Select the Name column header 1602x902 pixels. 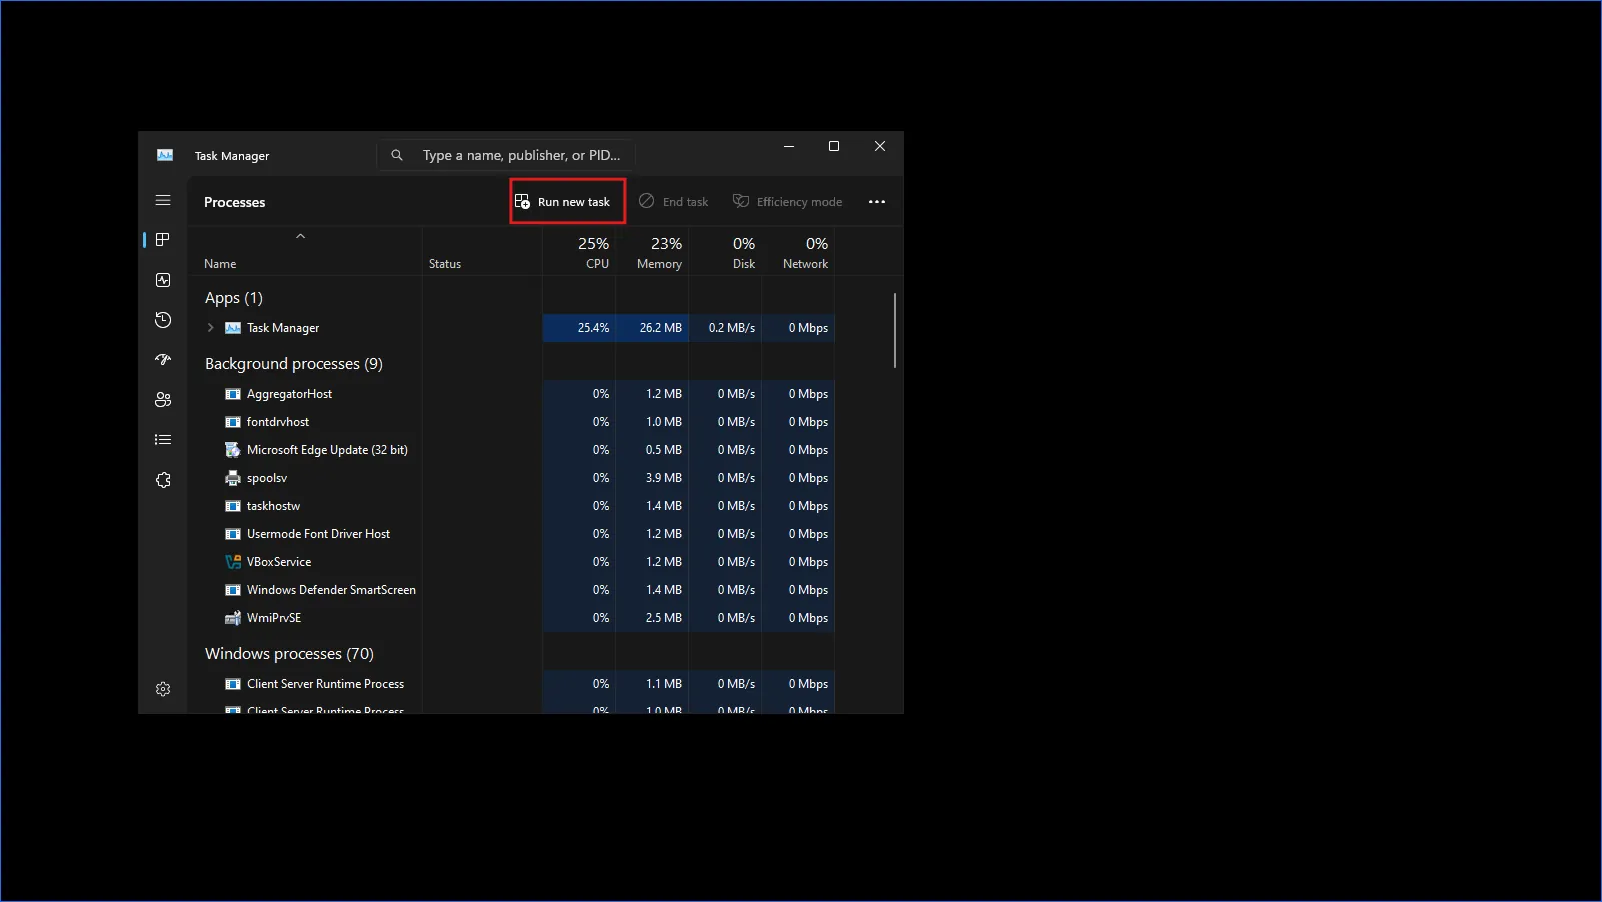[x=219, y=263]
